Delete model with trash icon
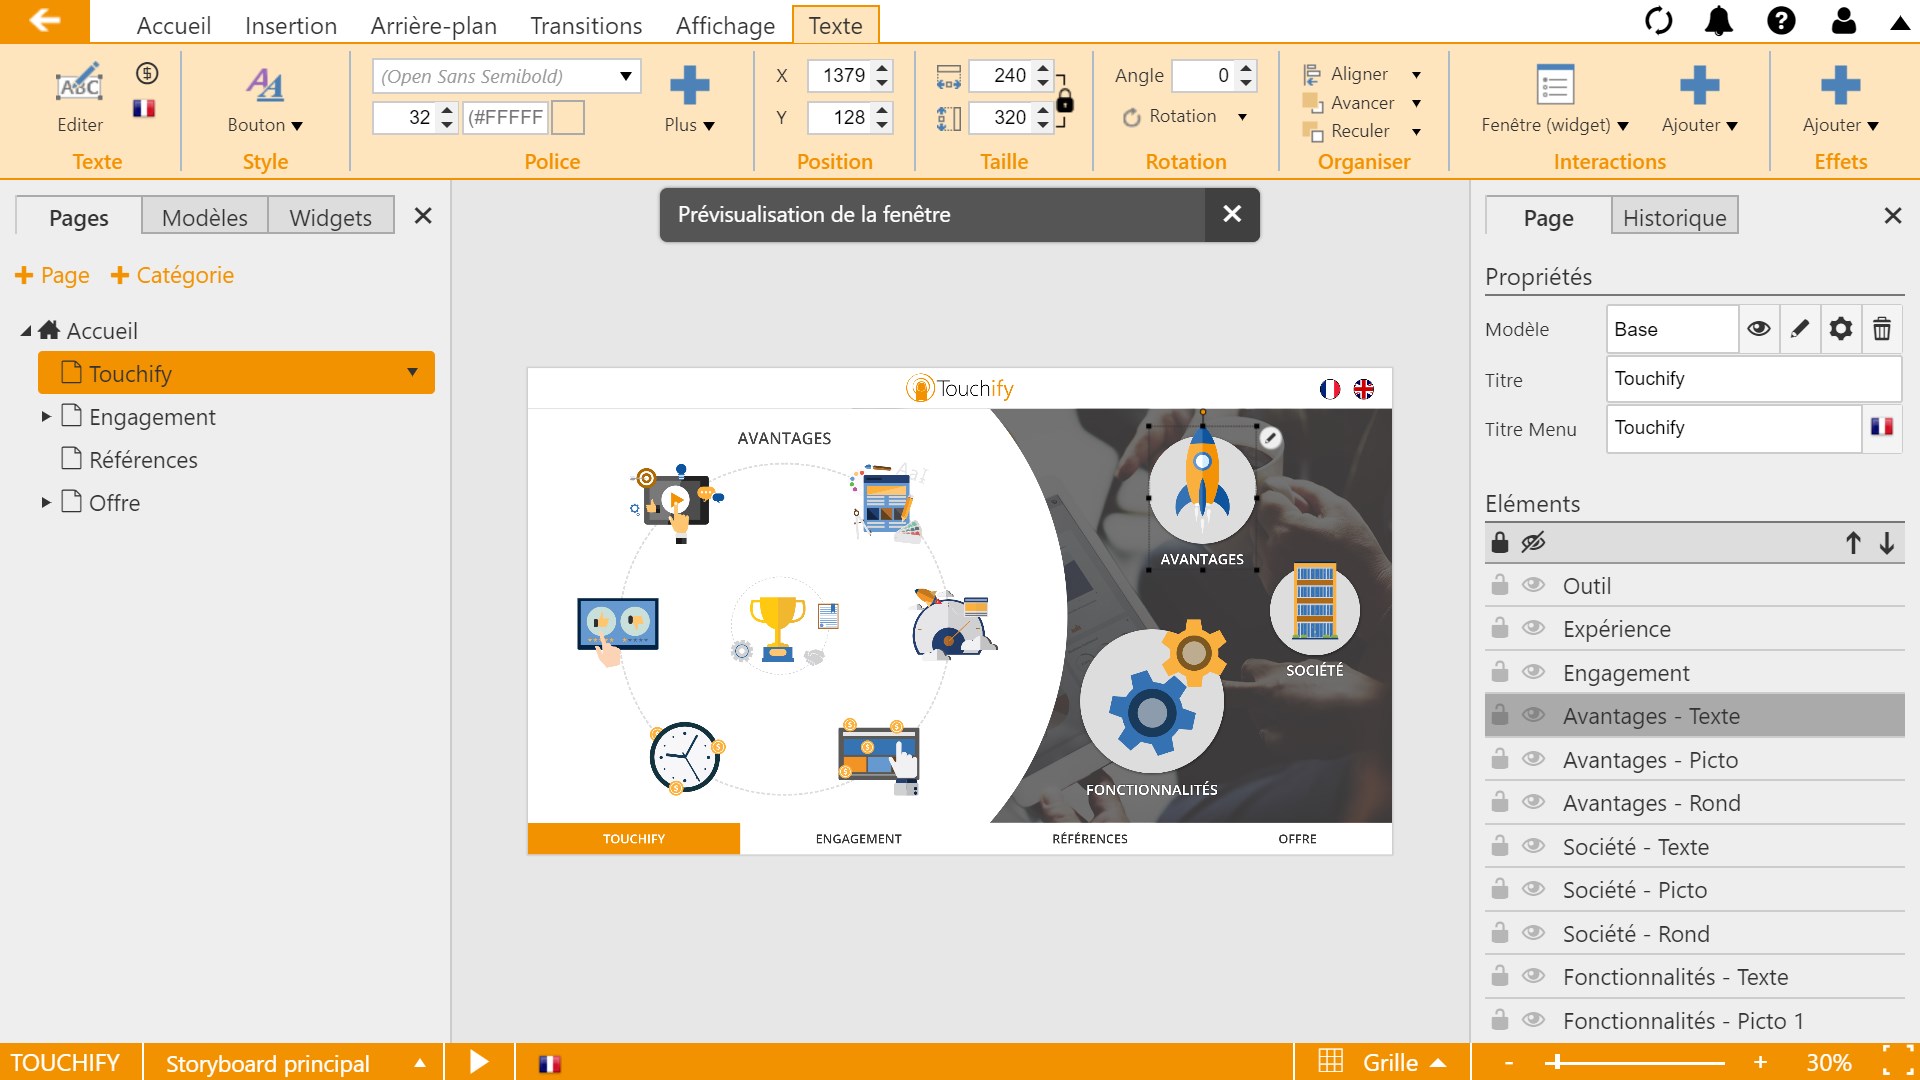Screen dimensions: 1920x1080 1882,329
